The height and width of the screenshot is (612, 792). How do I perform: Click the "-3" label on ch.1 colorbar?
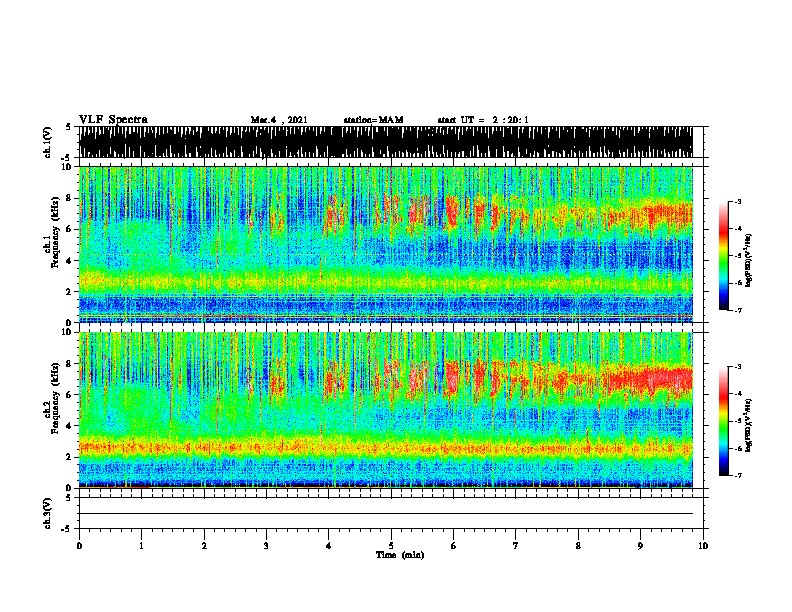point(738,202)
